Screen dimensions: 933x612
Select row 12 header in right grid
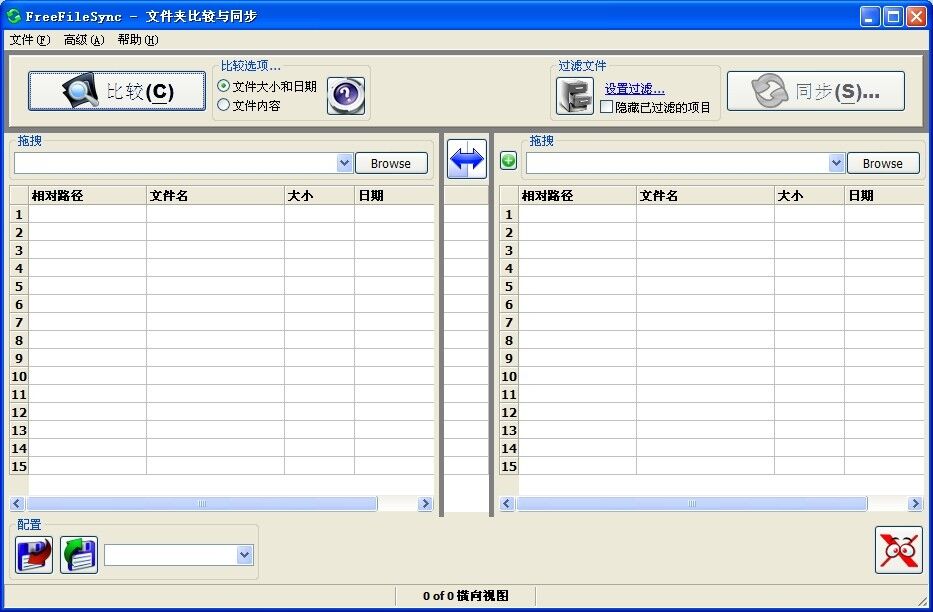[509, 412]
